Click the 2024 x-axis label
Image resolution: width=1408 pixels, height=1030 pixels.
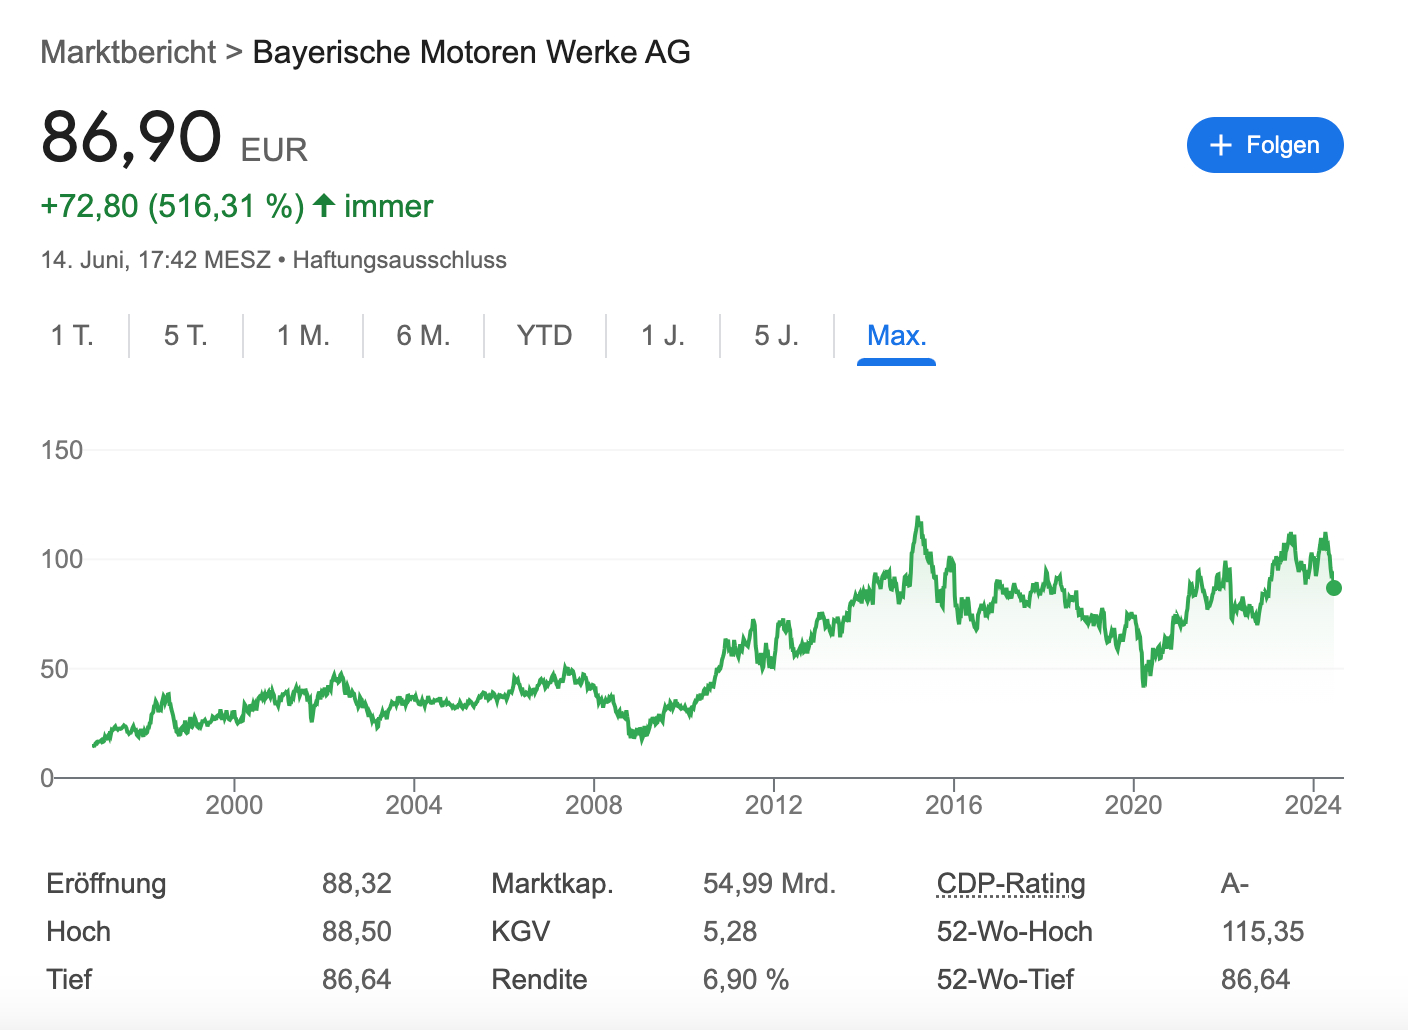[1313, 805]
